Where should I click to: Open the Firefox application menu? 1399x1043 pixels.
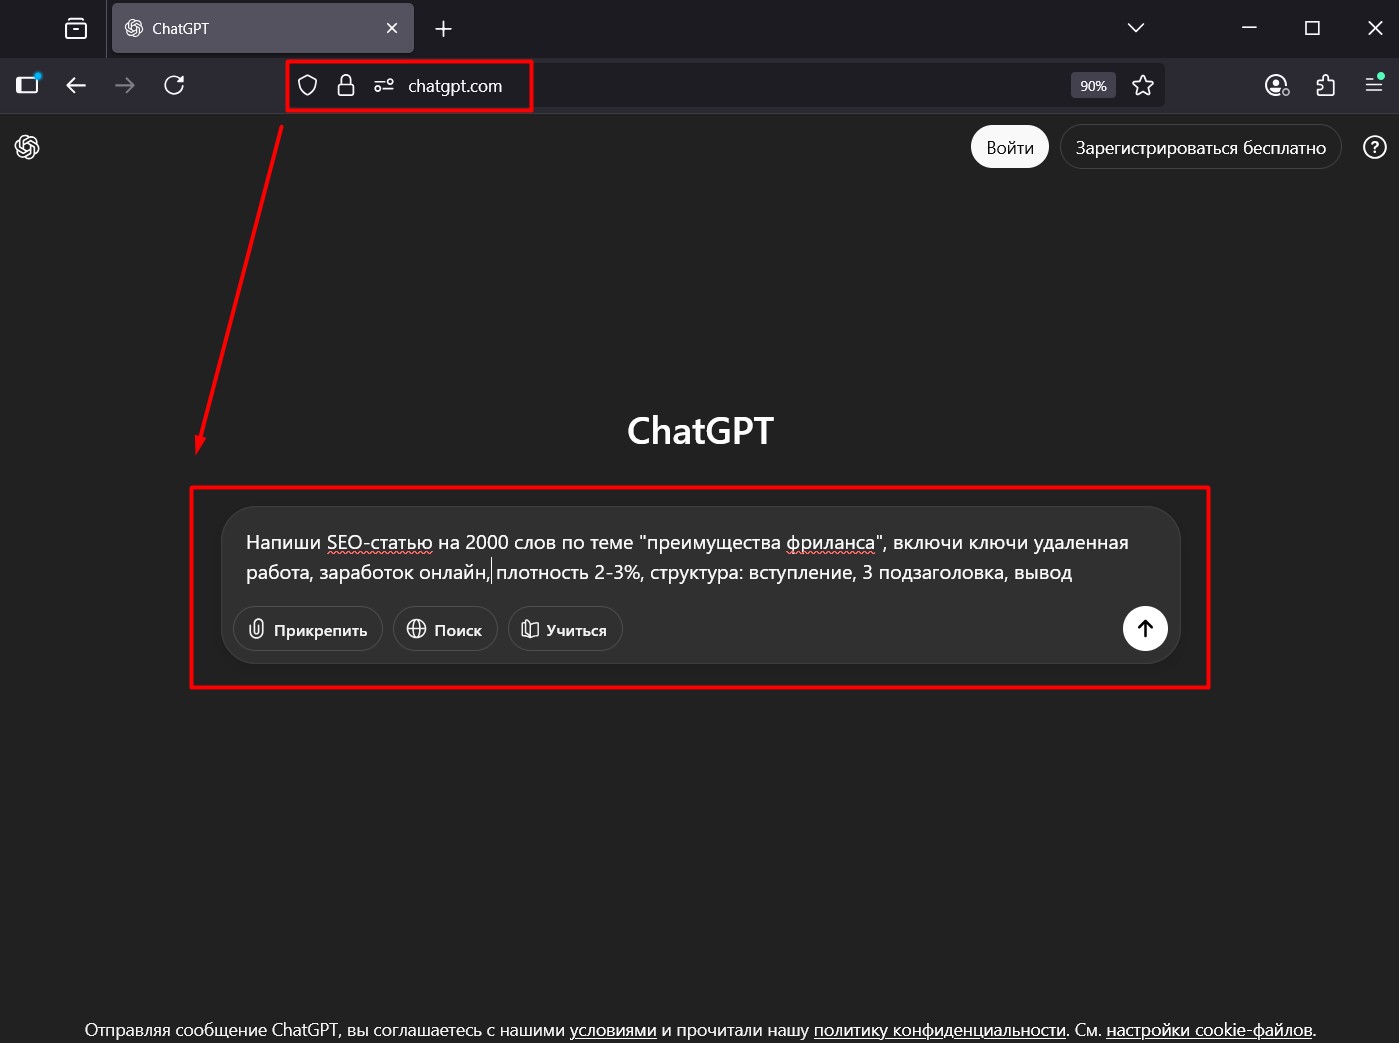[1374, 85]
